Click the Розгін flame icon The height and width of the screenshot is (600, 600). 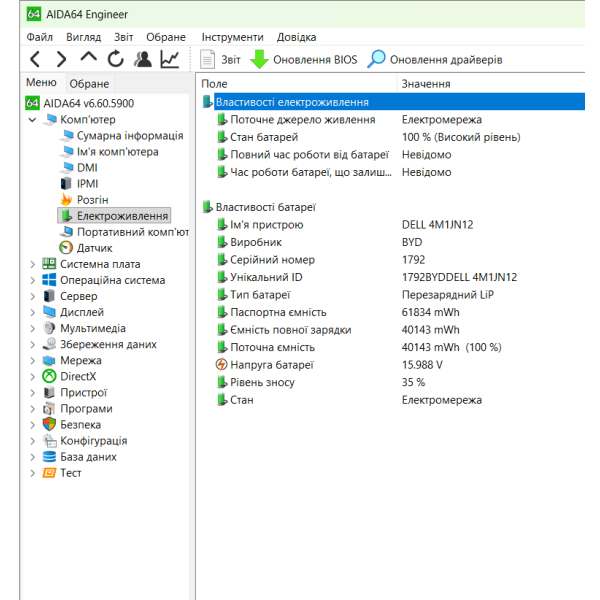tap(66, 200)
